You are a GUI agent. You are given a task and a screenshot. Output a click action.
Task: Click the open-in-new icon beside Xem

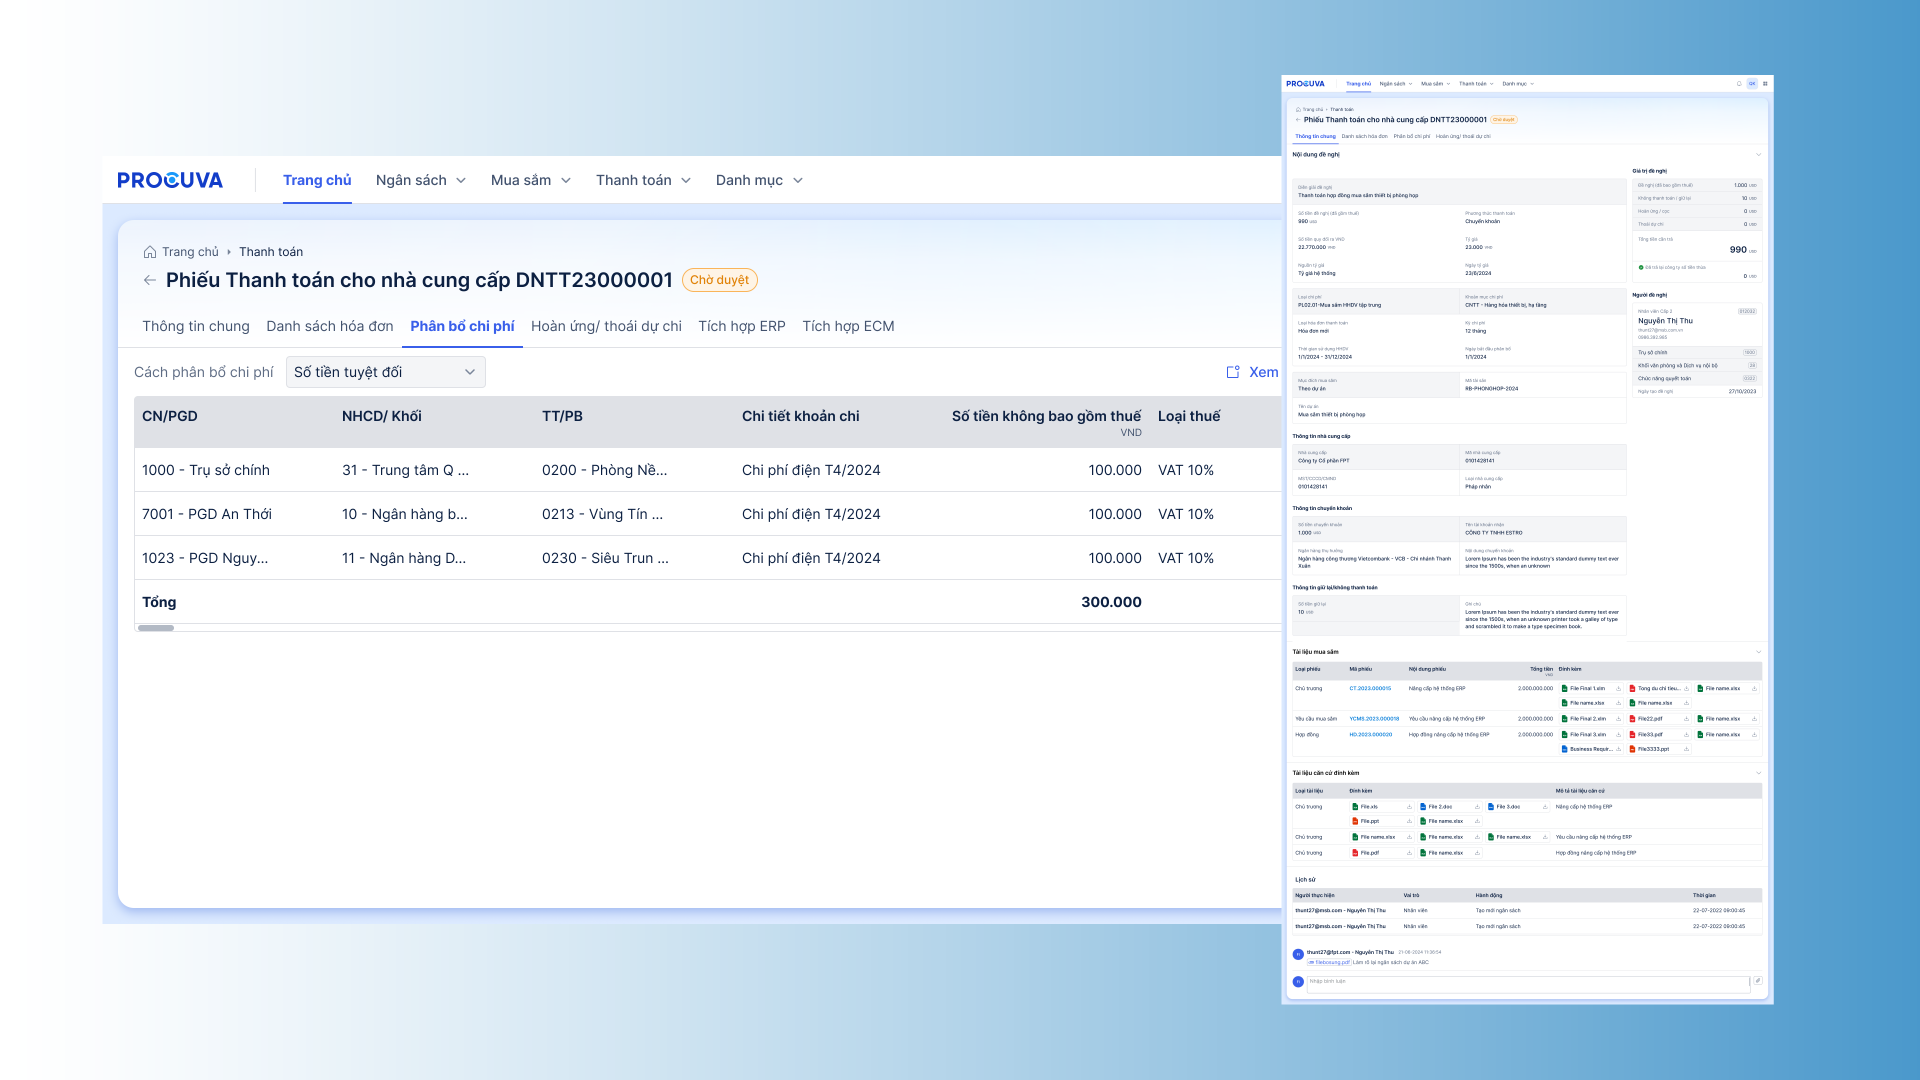click(1233, 372)
